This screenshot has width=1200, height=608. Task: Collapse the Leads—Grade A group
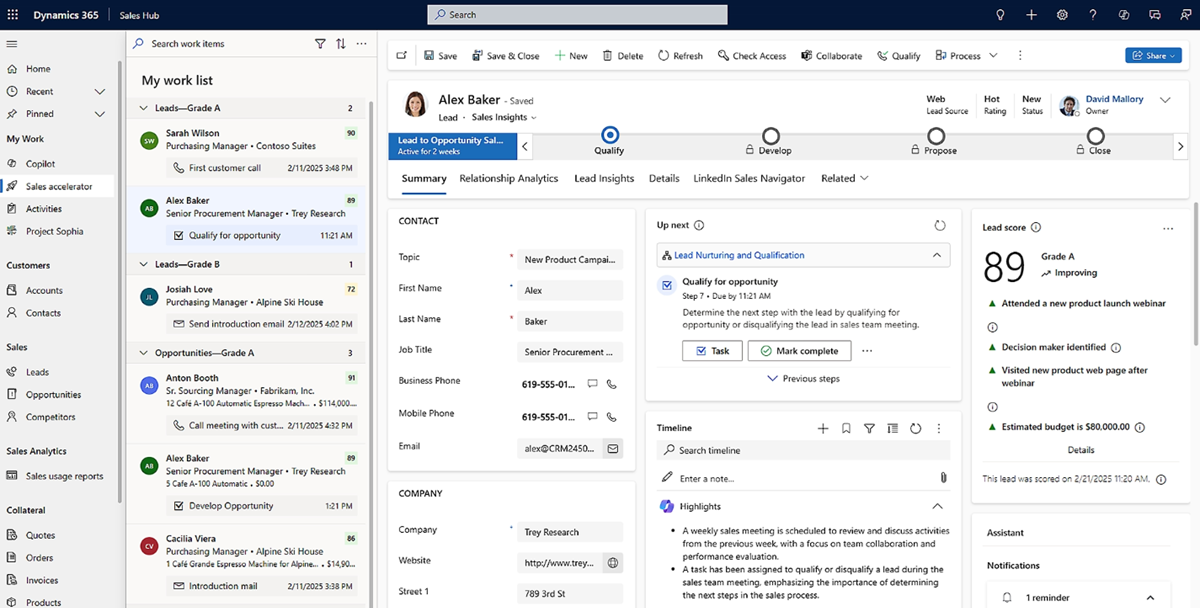click(144, 108)
